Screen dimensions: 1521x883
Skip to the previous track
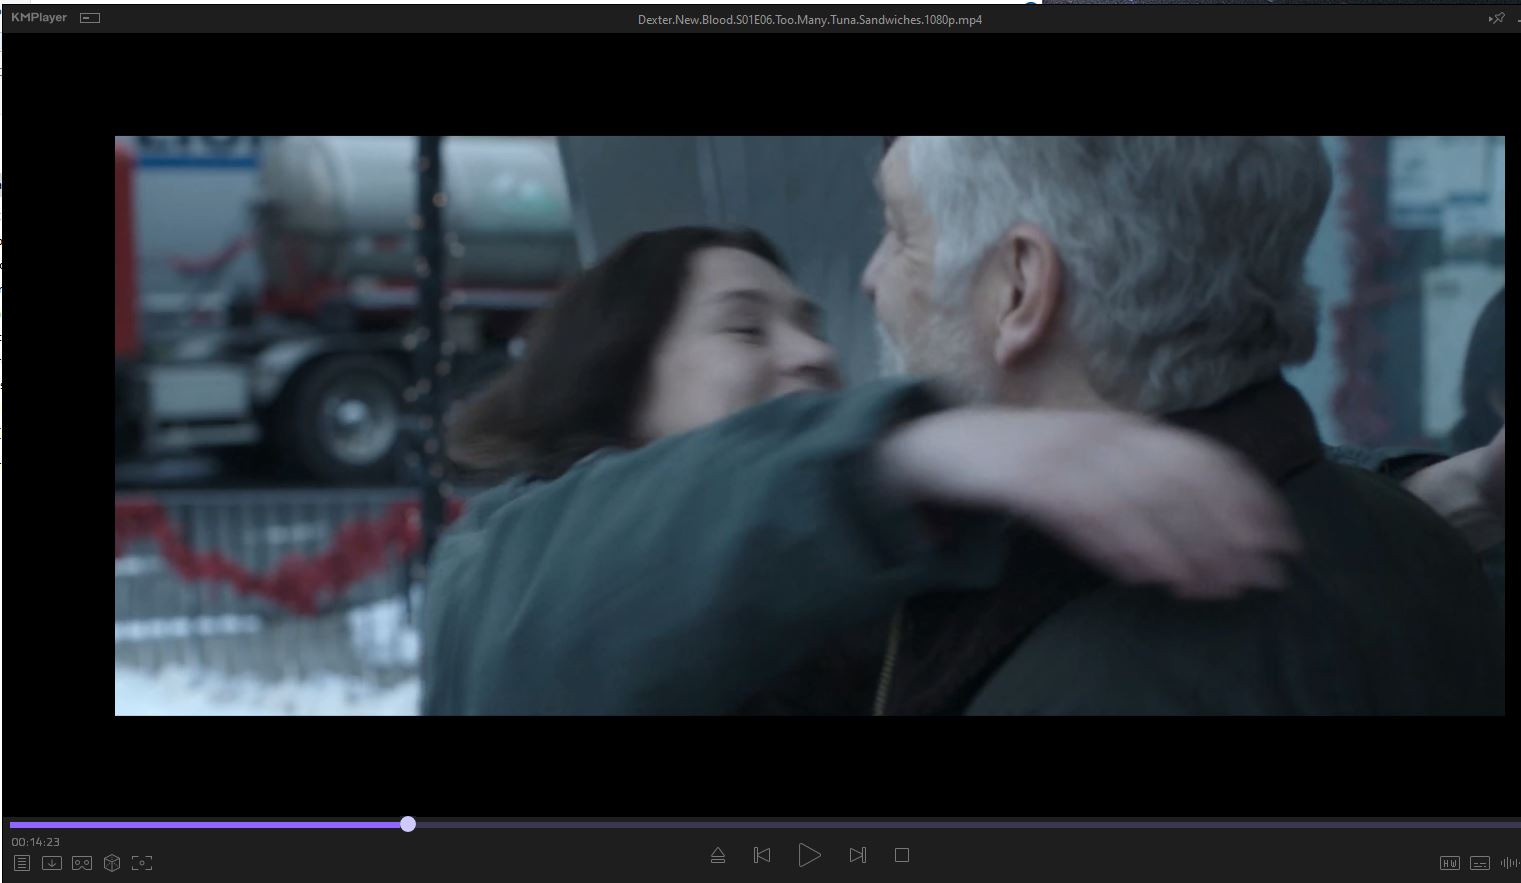click(762, 855)
